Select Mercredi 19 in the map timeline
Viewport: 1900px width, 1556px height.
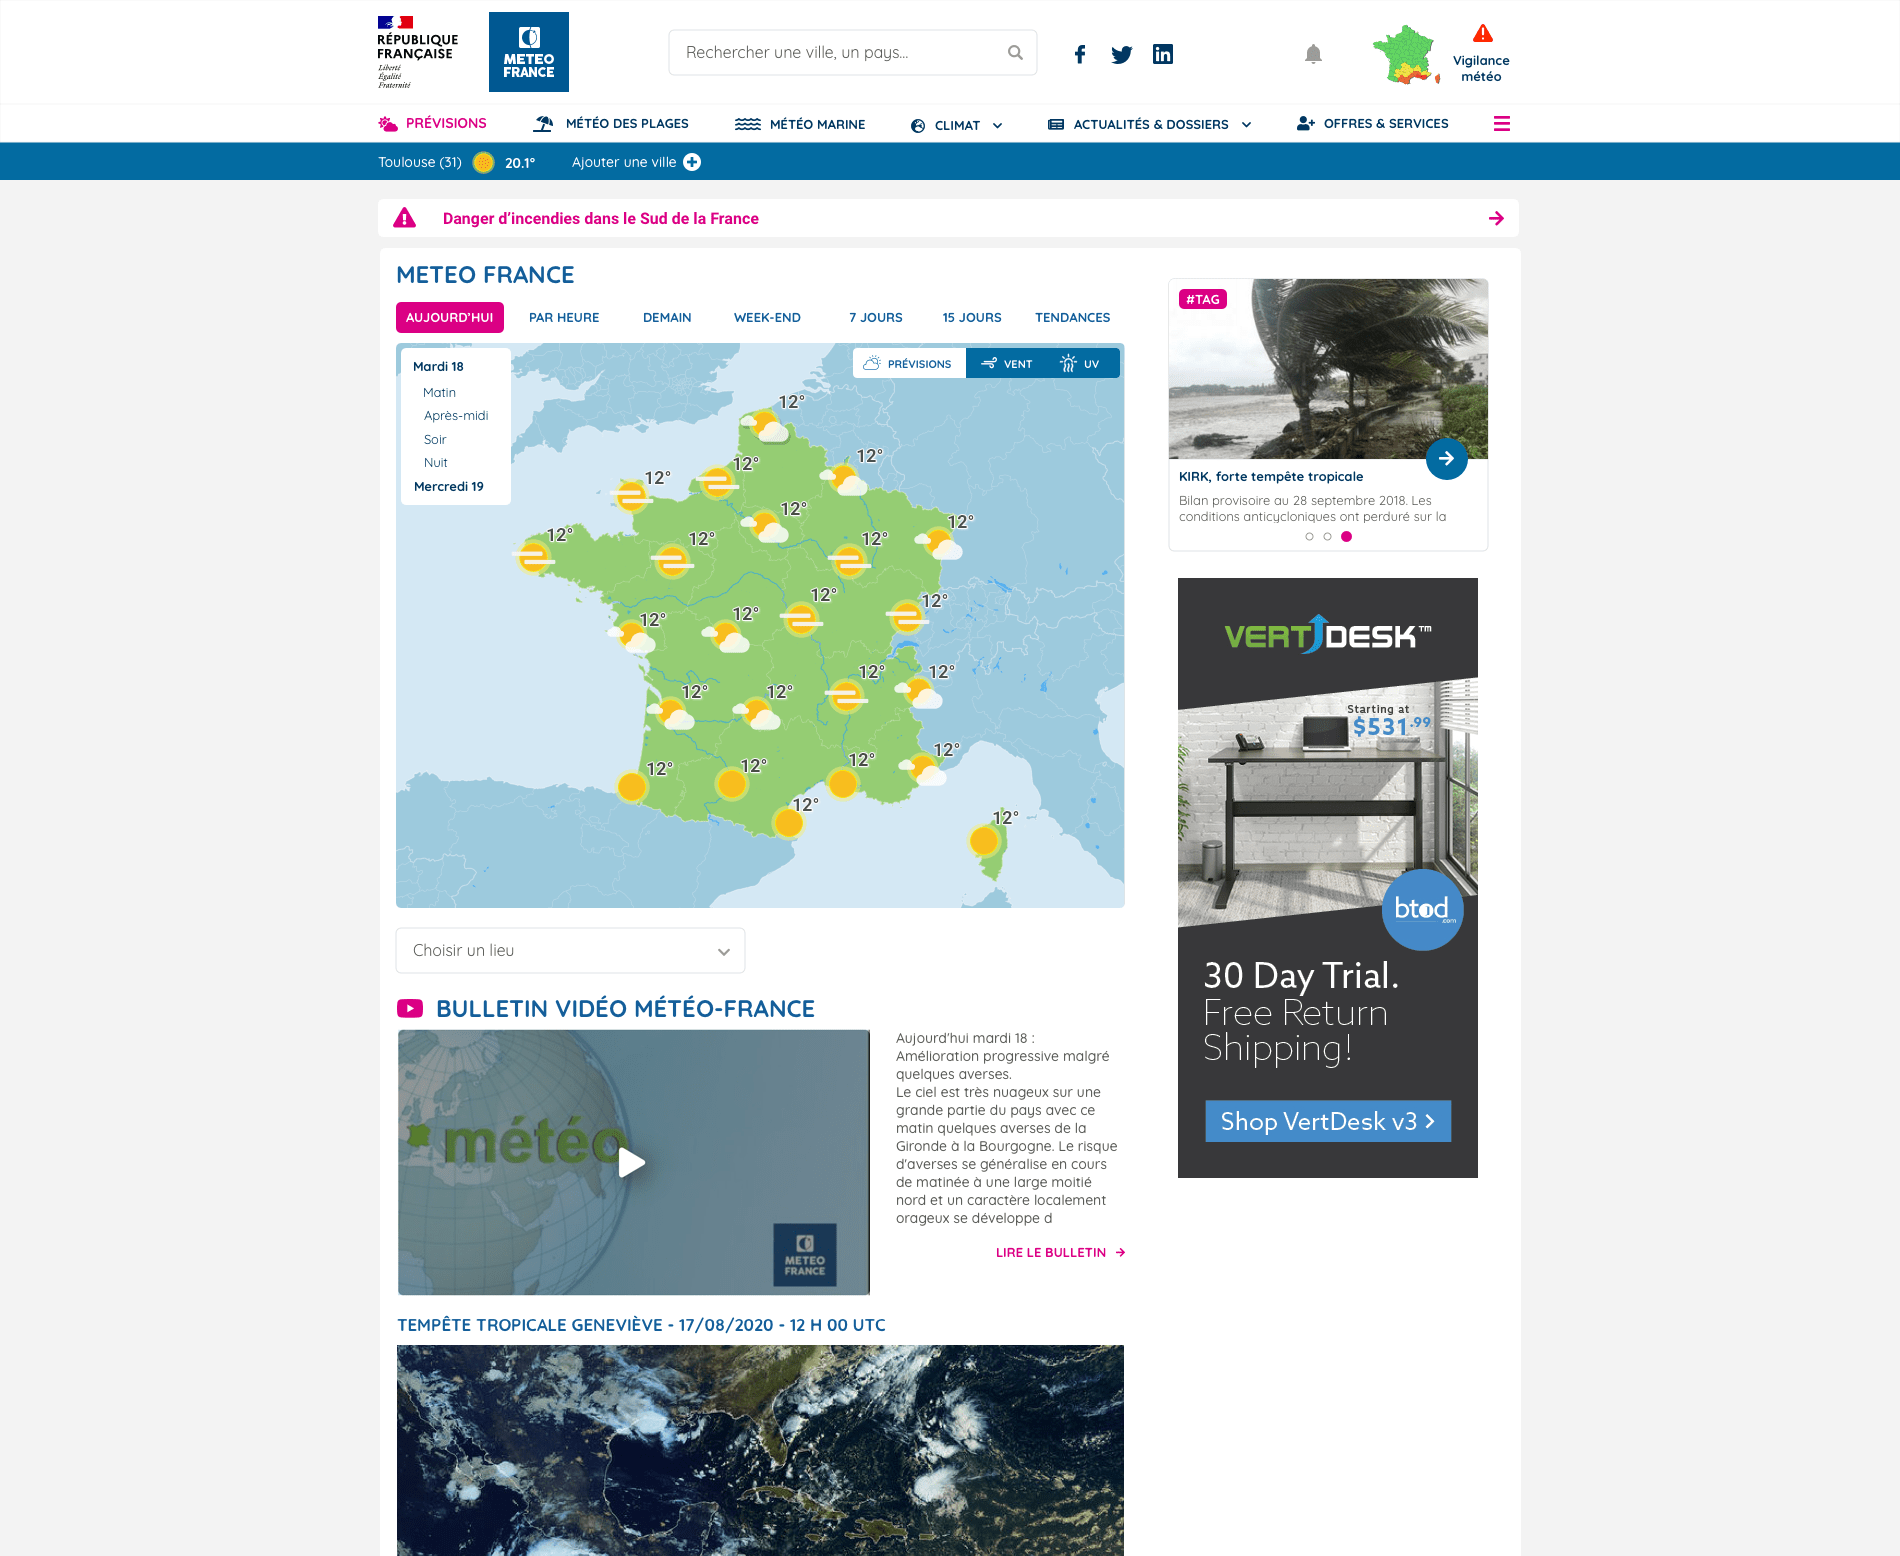coord(449,486)
